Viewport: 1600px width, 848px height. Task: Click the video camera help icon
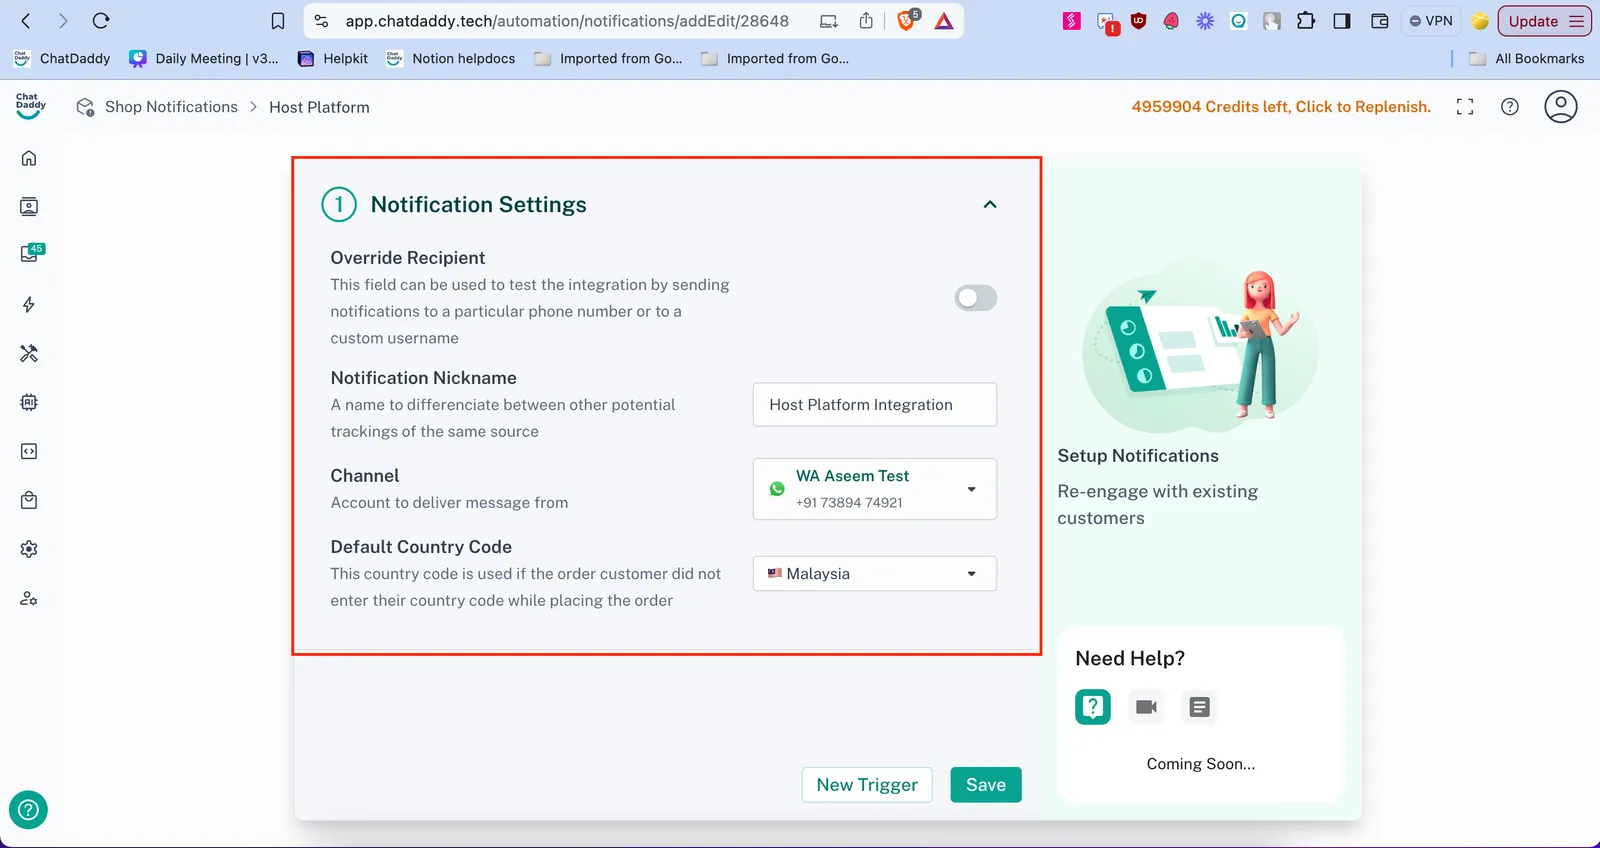click(x=1146, y=707)
